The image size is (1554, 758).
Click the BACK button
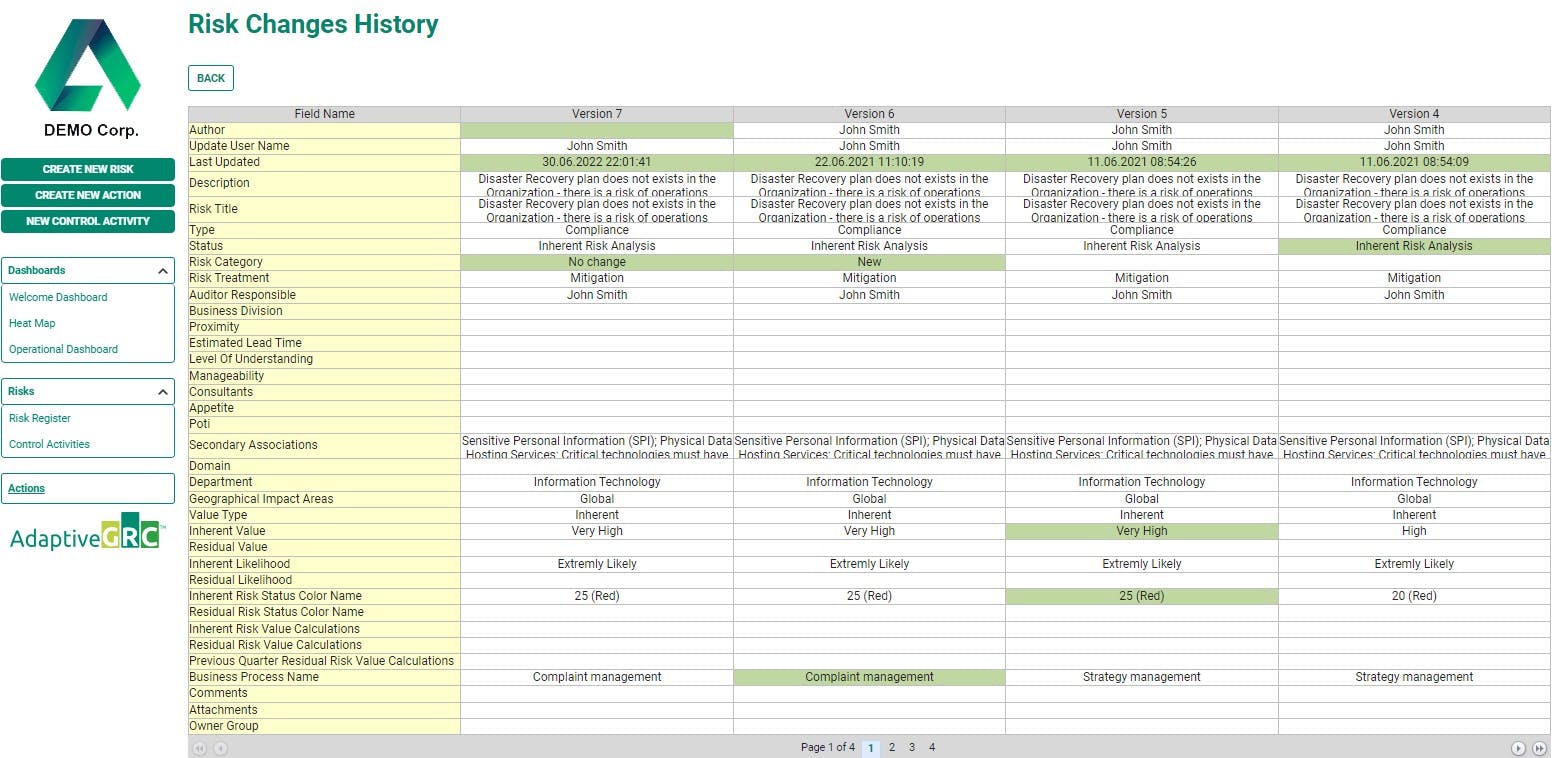point(211,78)
